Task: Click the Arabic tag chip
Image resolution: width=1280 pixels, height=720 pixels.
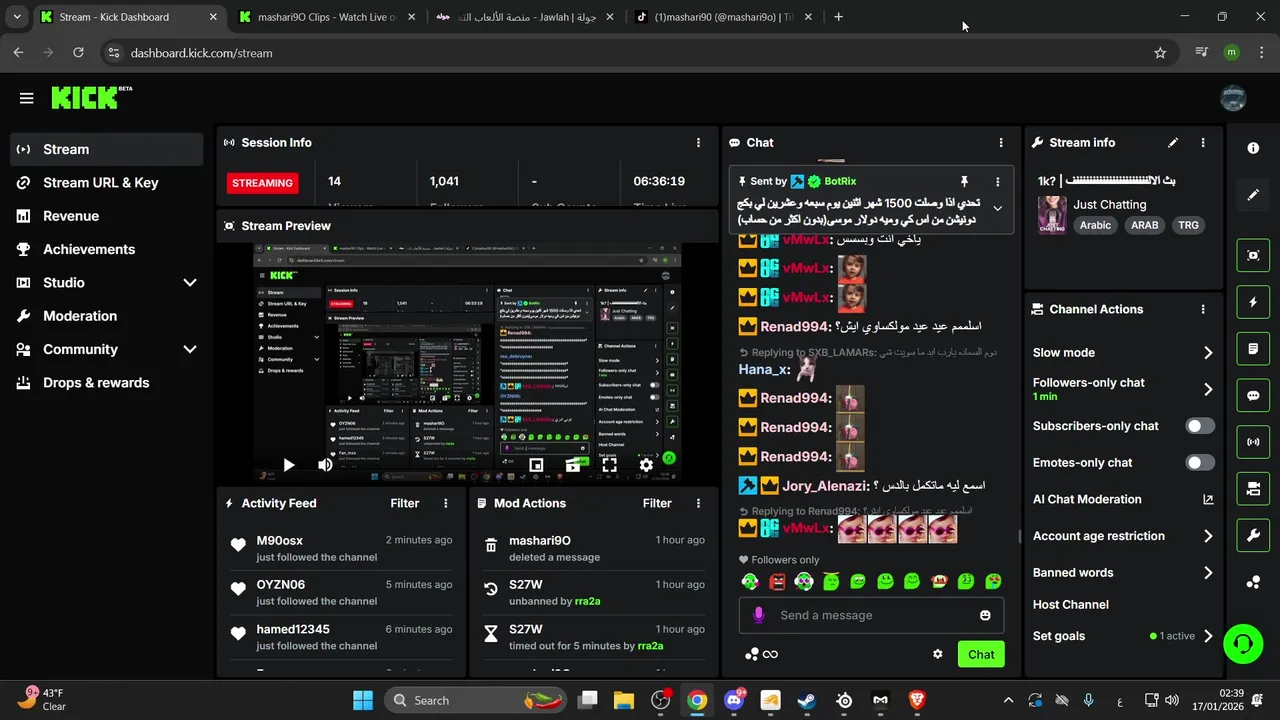Action: tap(1095, 225)
